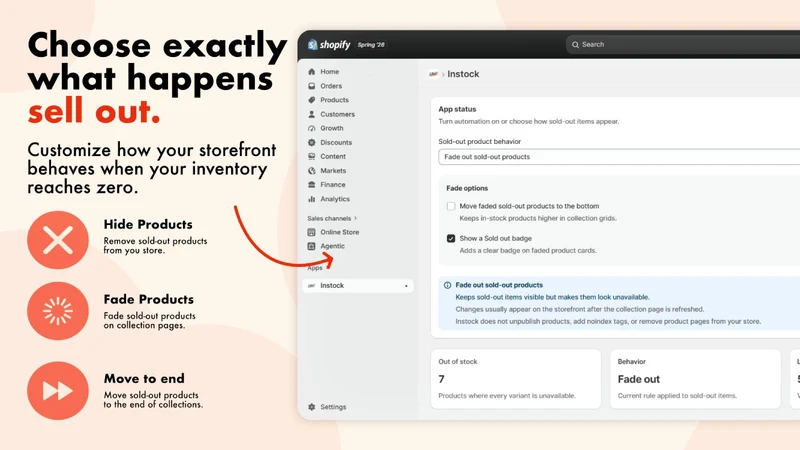Open the Sold-out product behavior dropdown

(619, 157)
